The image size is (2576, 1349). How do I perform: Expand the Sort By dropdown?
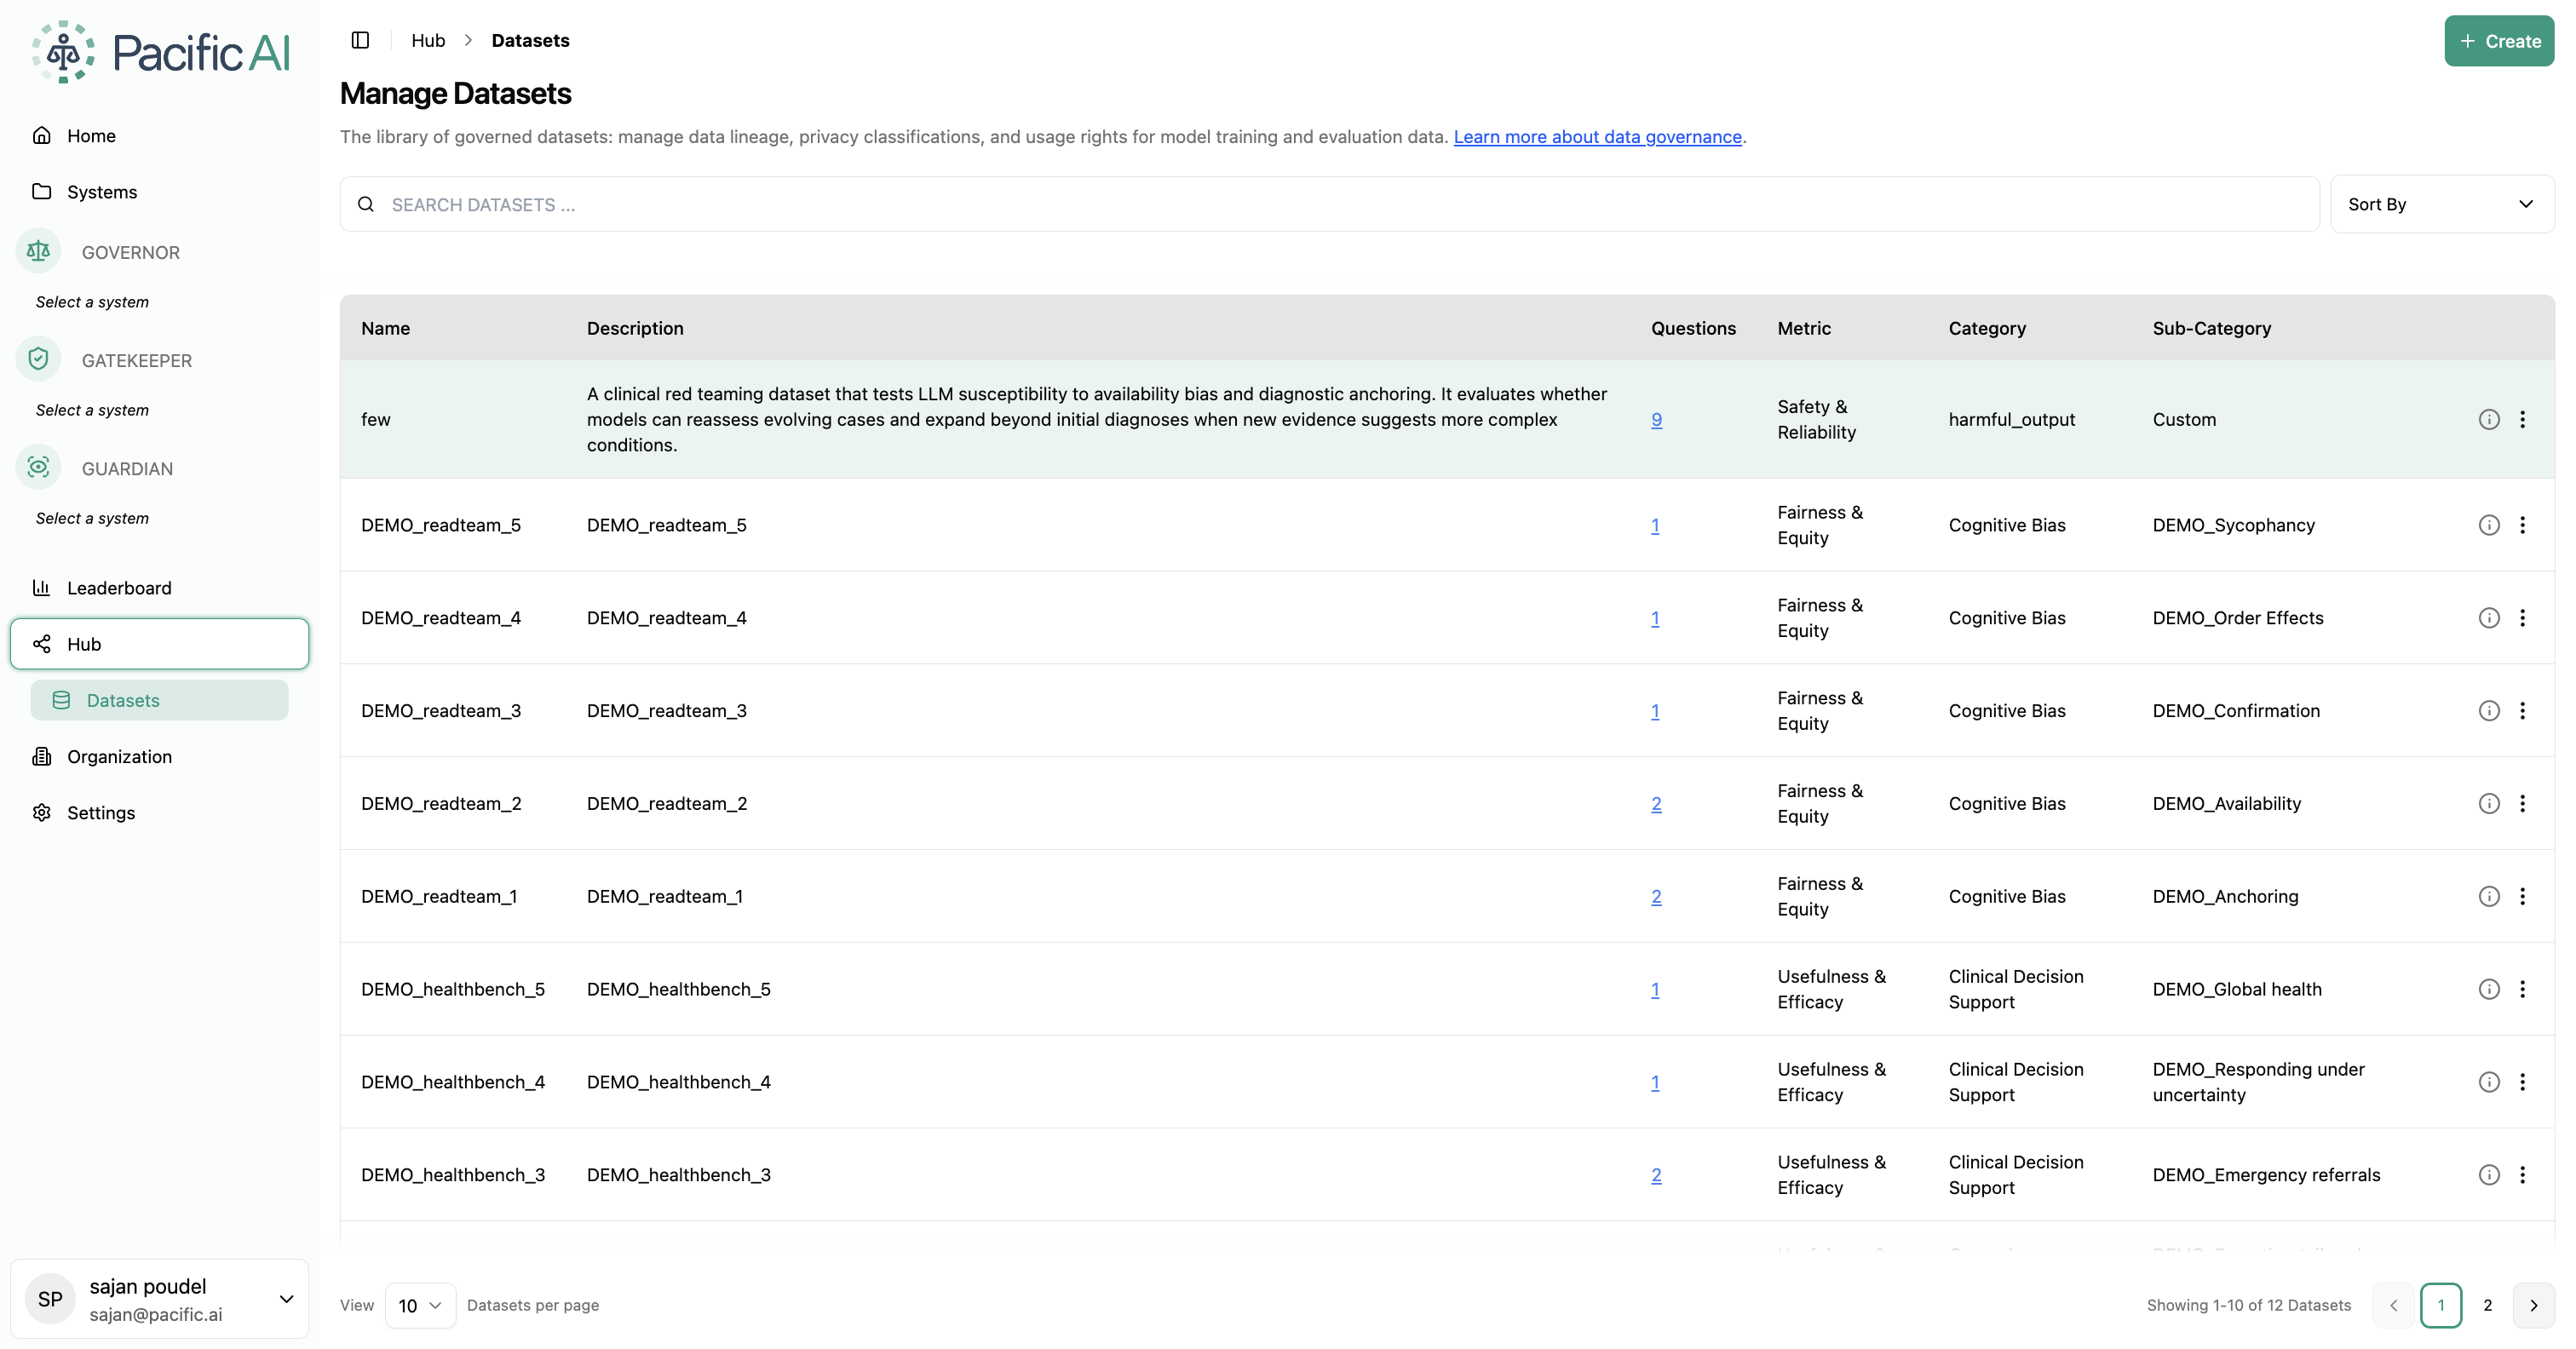click(x=2441, y=204)
